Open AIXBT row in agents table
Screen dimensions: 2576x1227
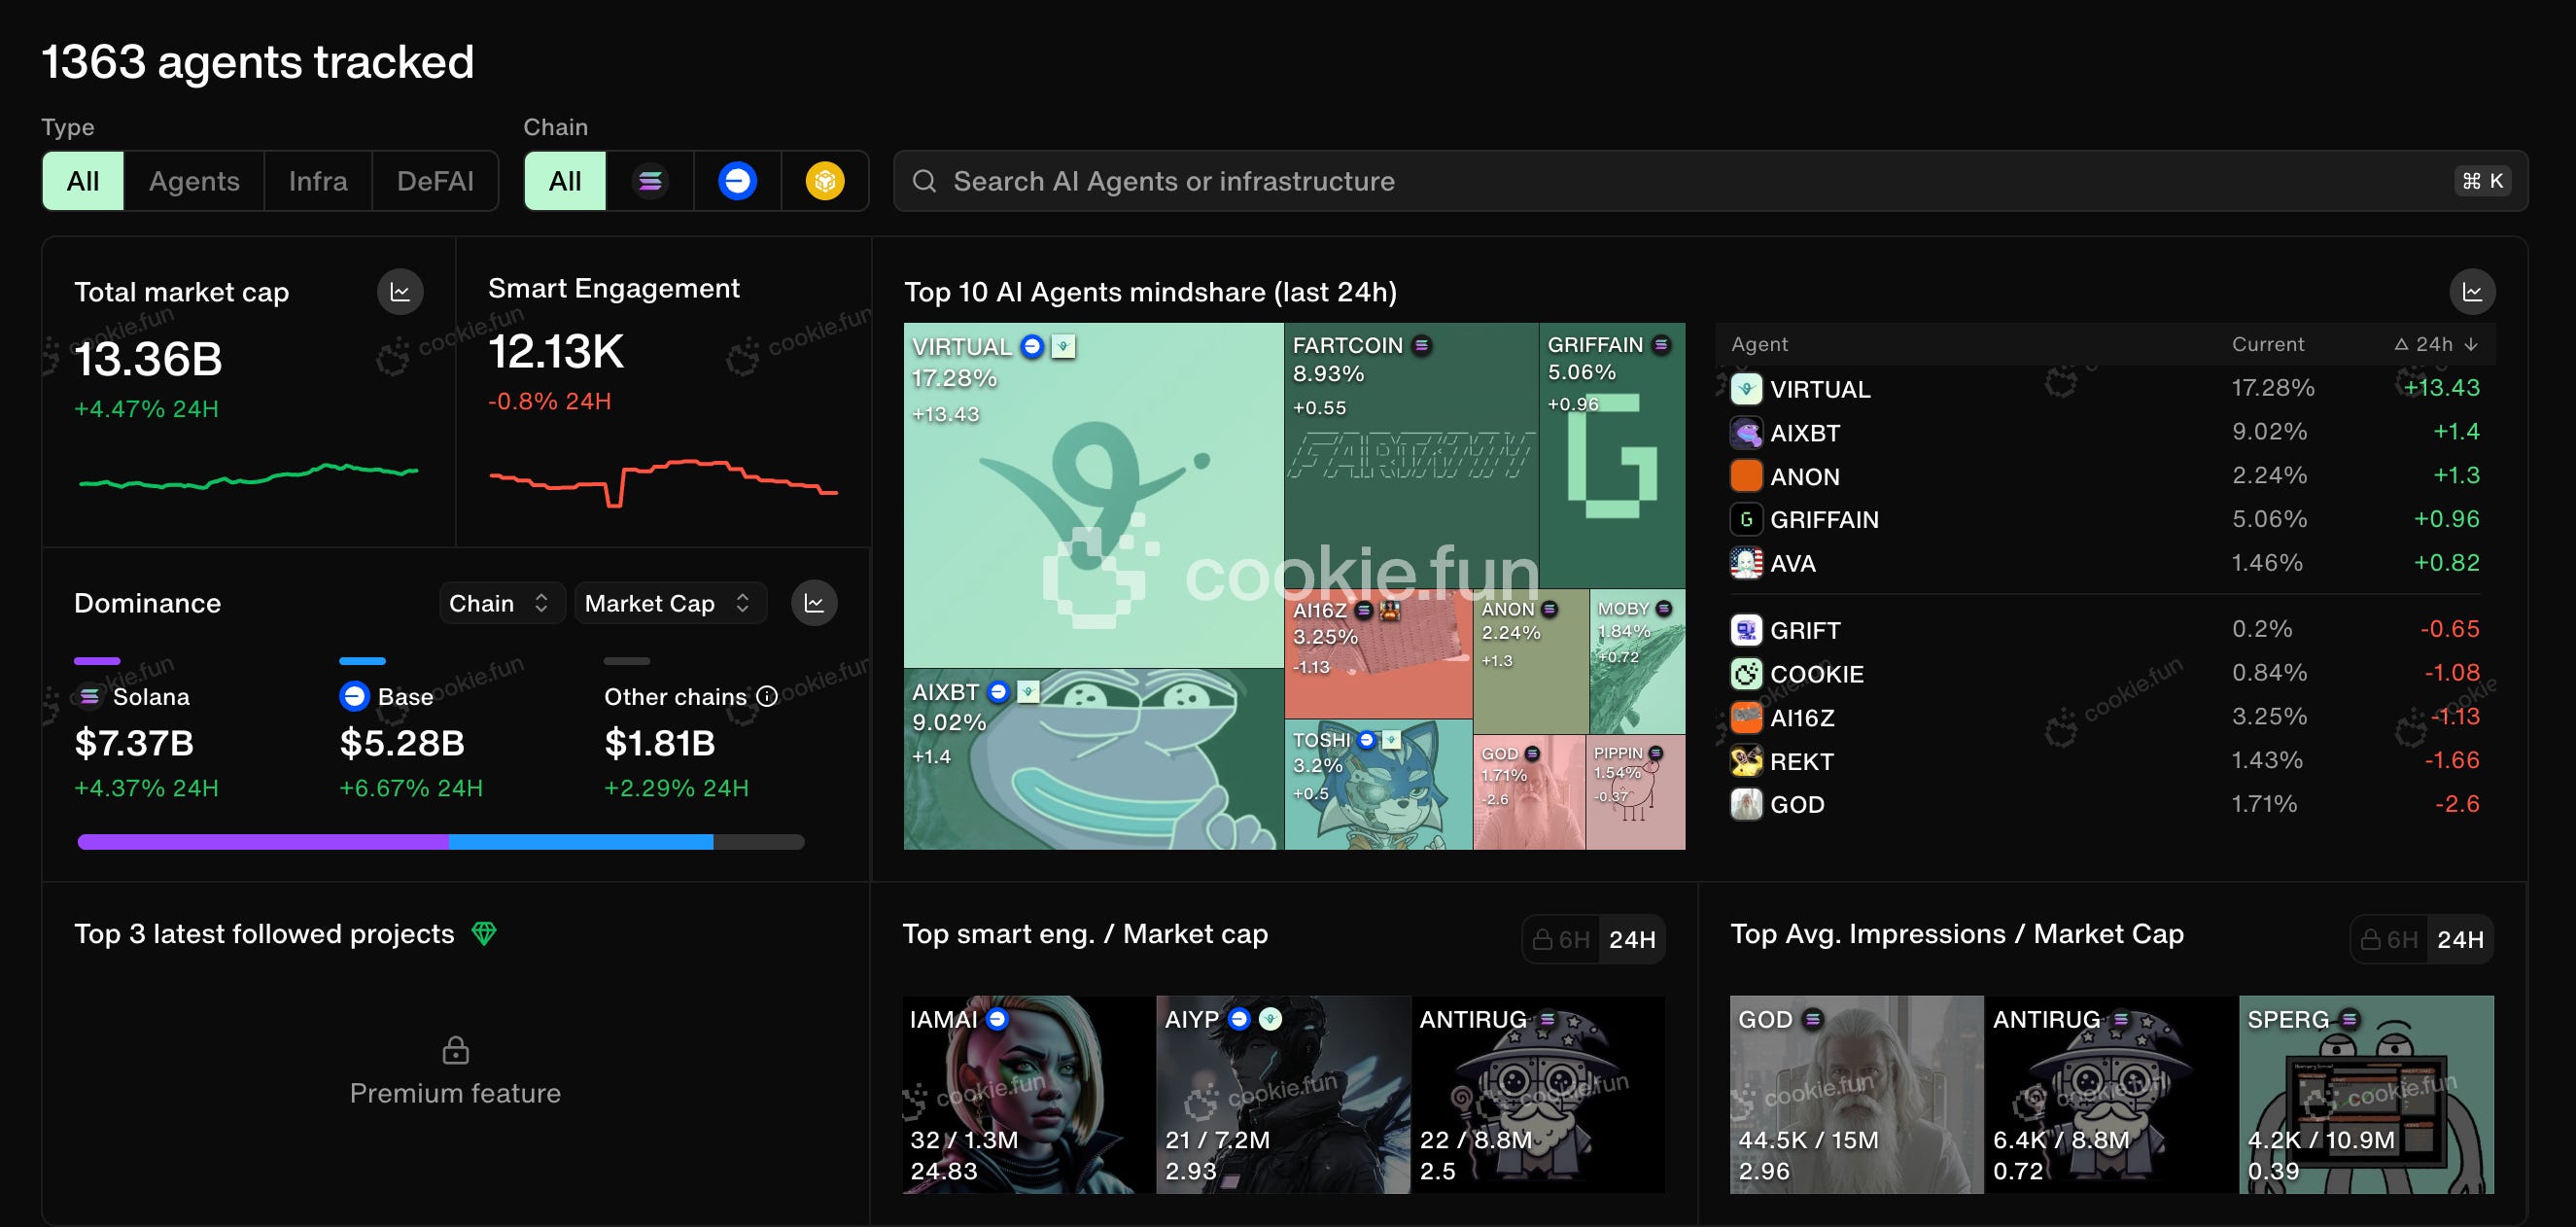(1804, 433)
